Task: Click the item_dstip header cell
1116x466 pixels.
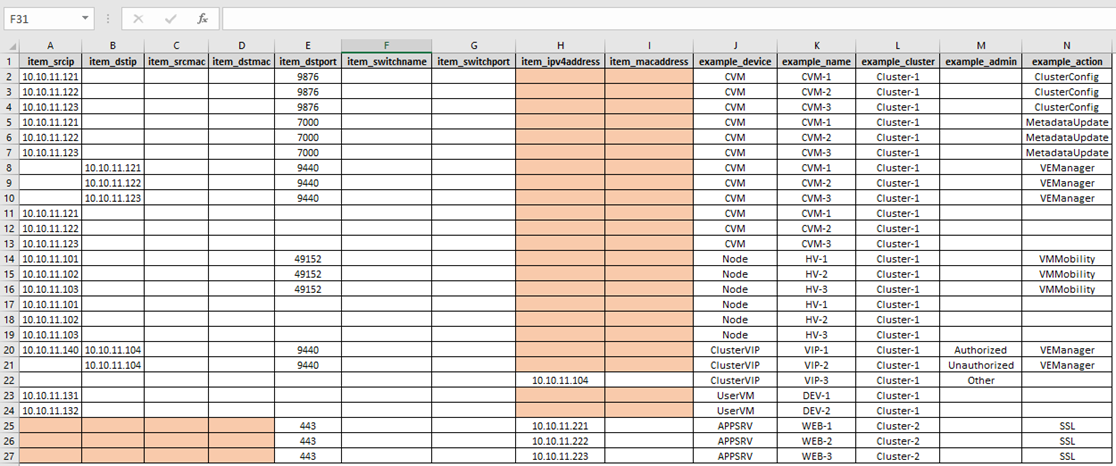Action: pos(113,61)
